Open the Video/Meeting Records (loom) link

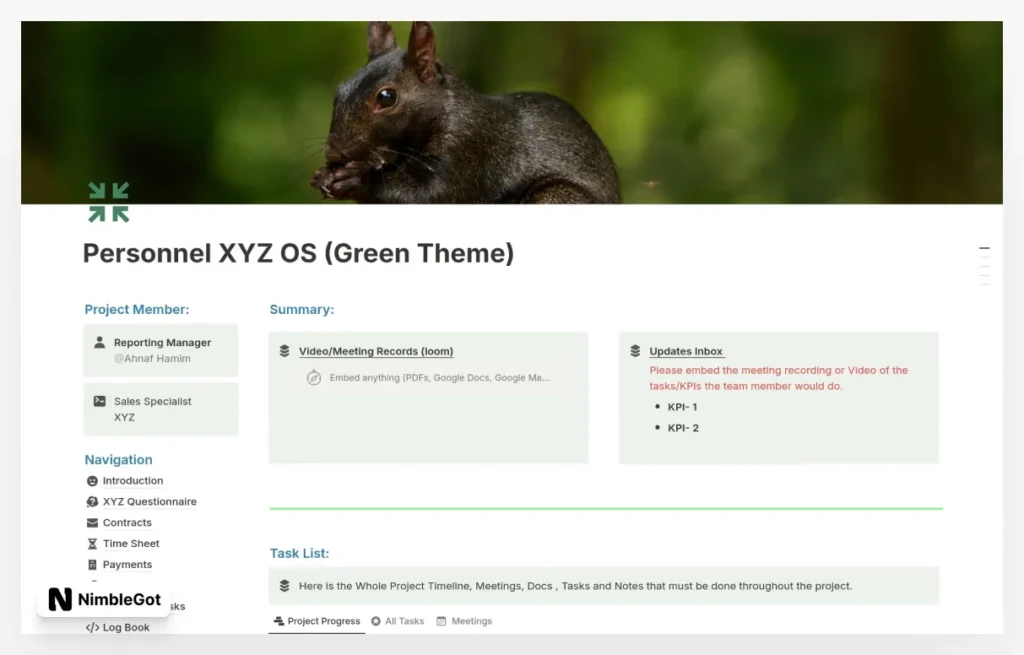tap(375, 351)
